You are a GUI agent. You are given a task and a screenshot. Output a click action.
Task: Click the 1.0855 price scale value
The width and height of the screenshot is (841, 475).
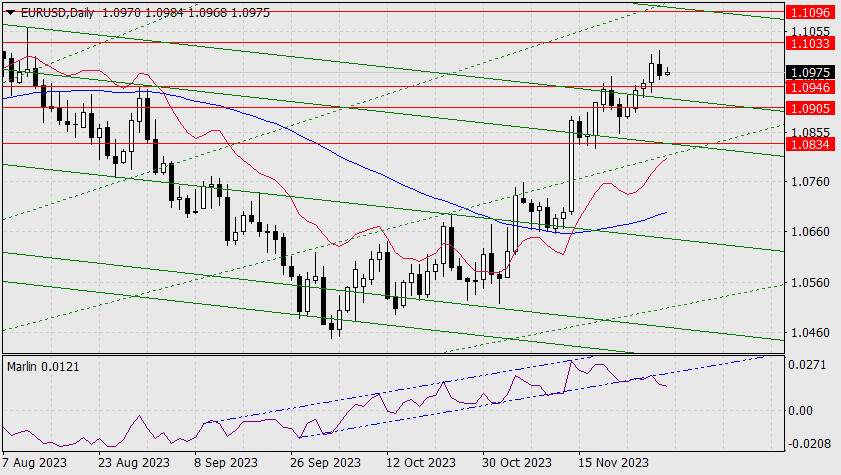[x=810, y=132]
